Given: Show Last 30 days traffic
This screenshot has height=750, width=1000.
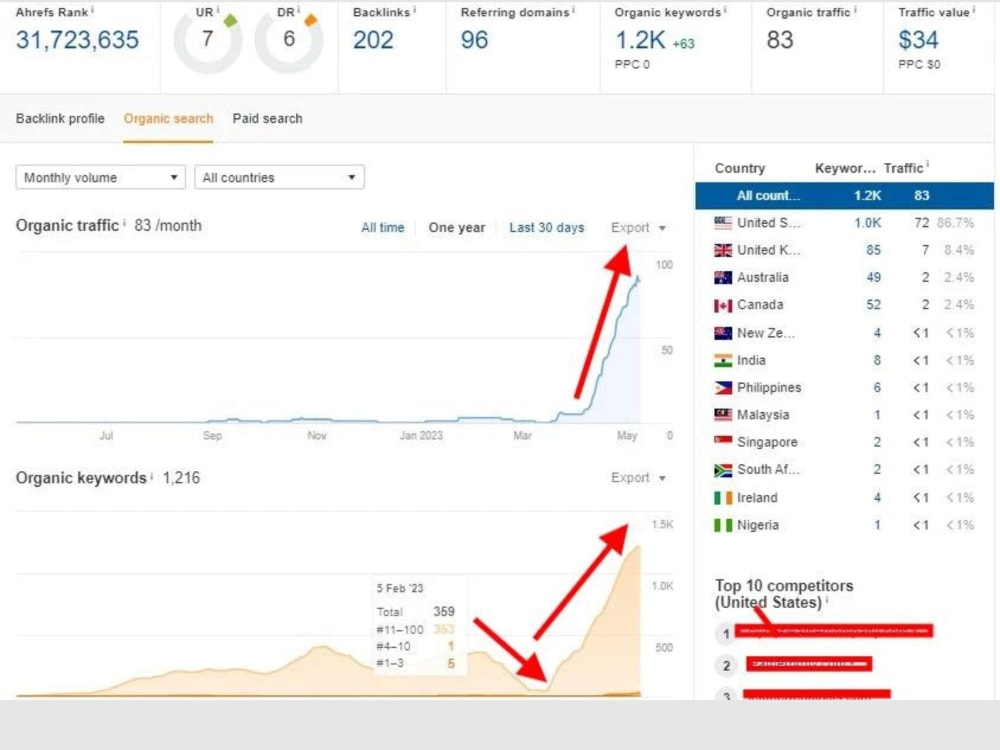Looking at the screenshot, I should [547, 228].
